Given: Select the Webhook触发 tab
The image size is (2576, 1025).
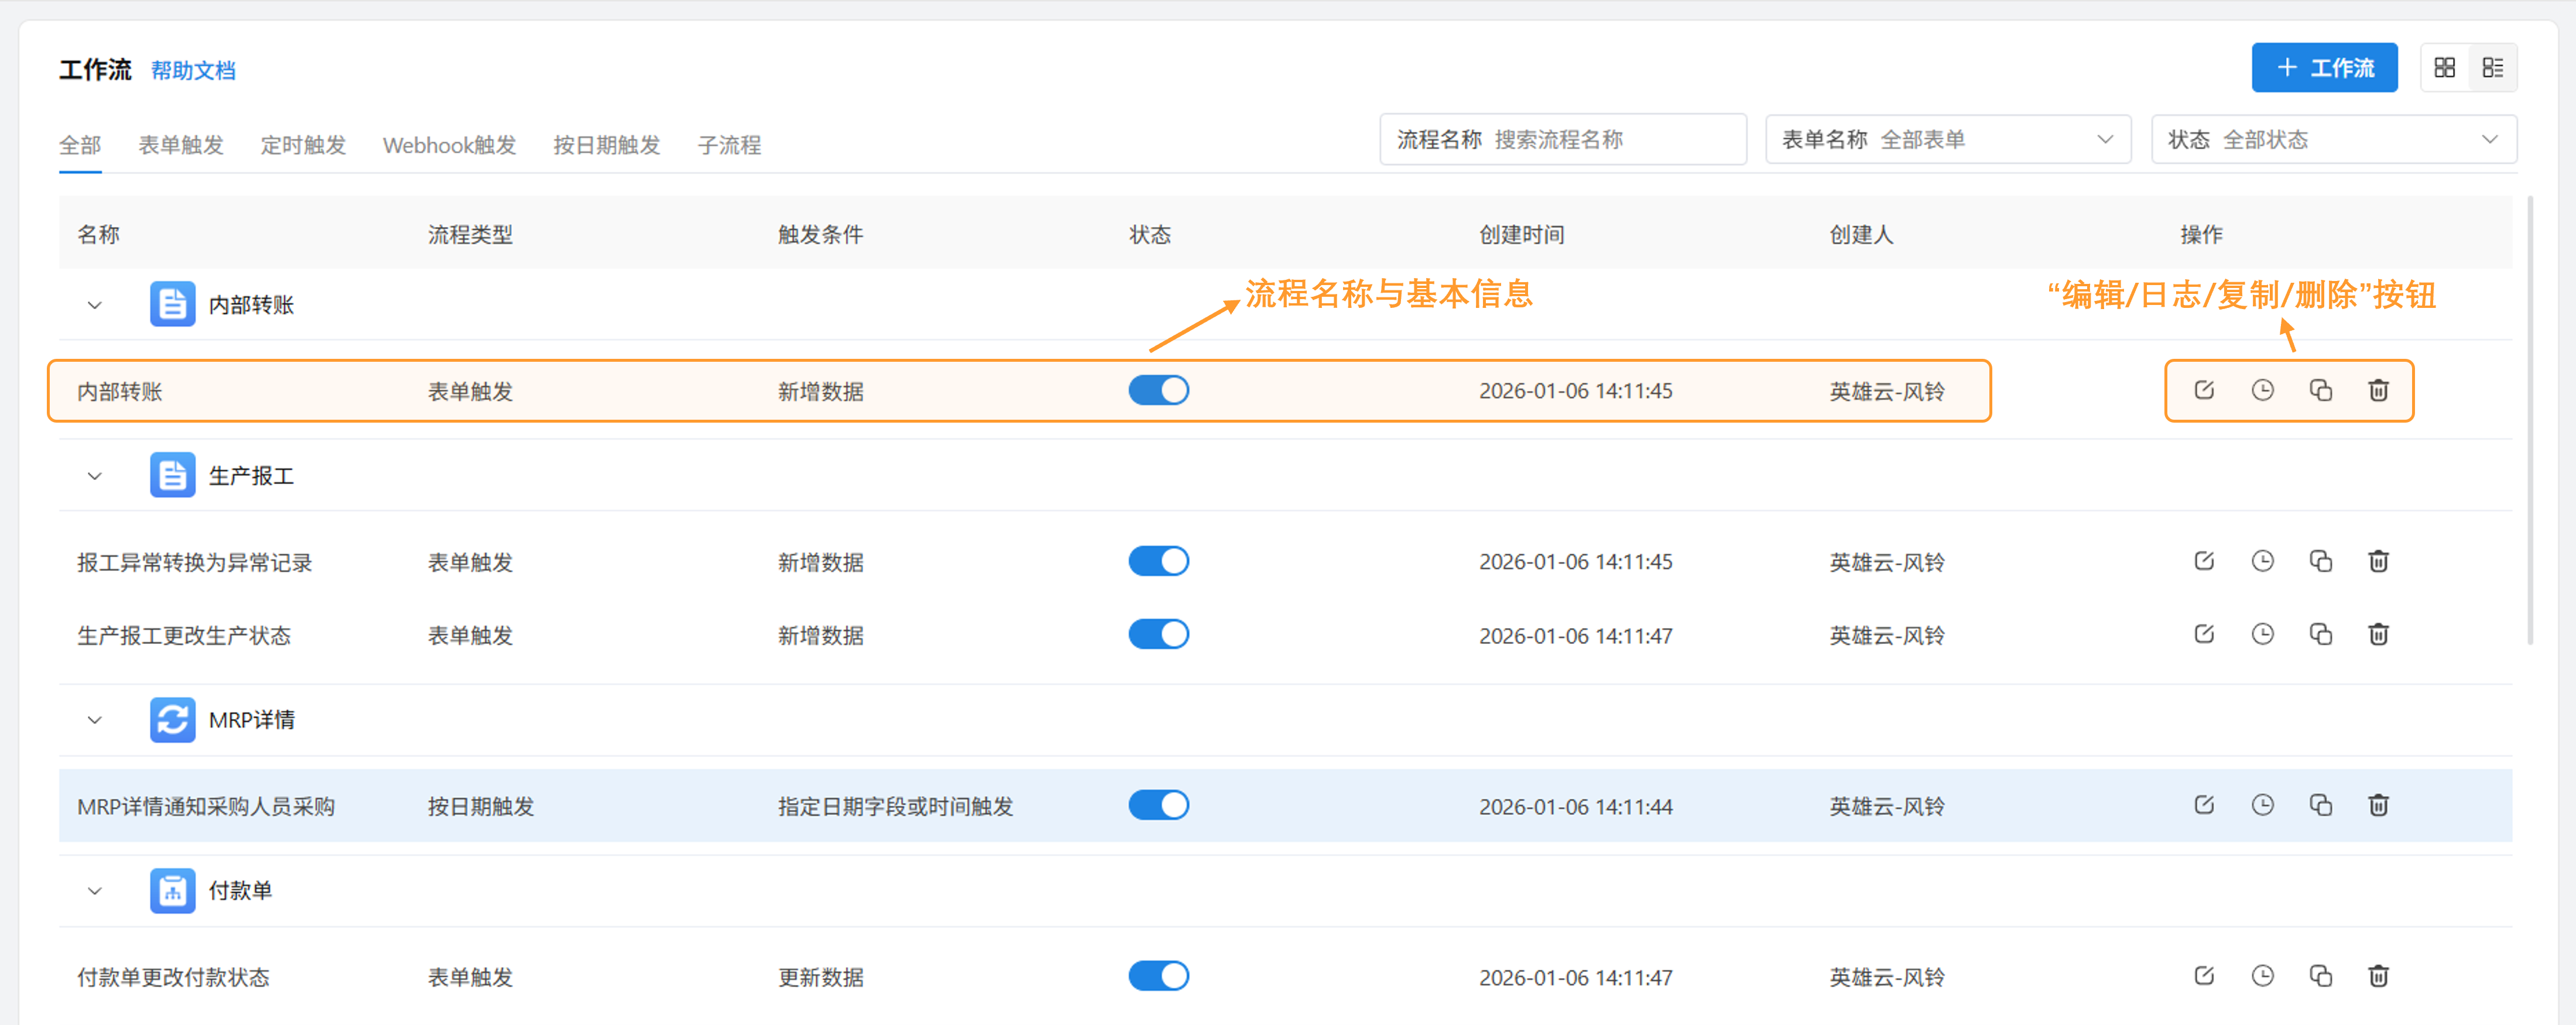Looking at the screenshot, I should (449, 145).
